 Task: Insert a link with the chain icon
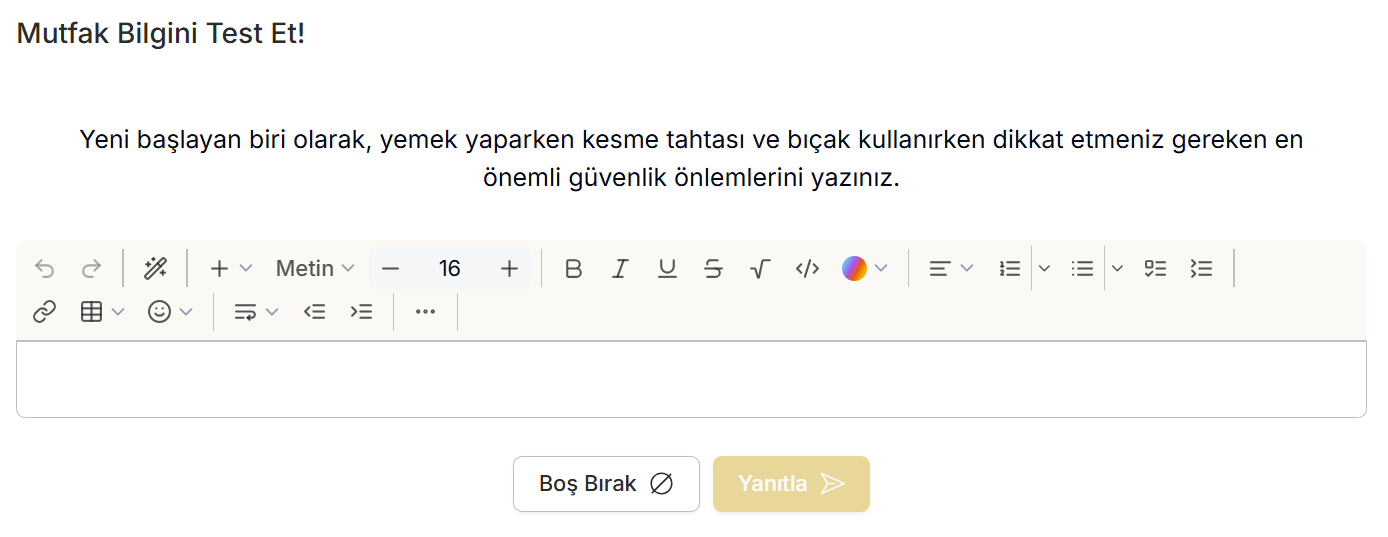click(44, 312)
